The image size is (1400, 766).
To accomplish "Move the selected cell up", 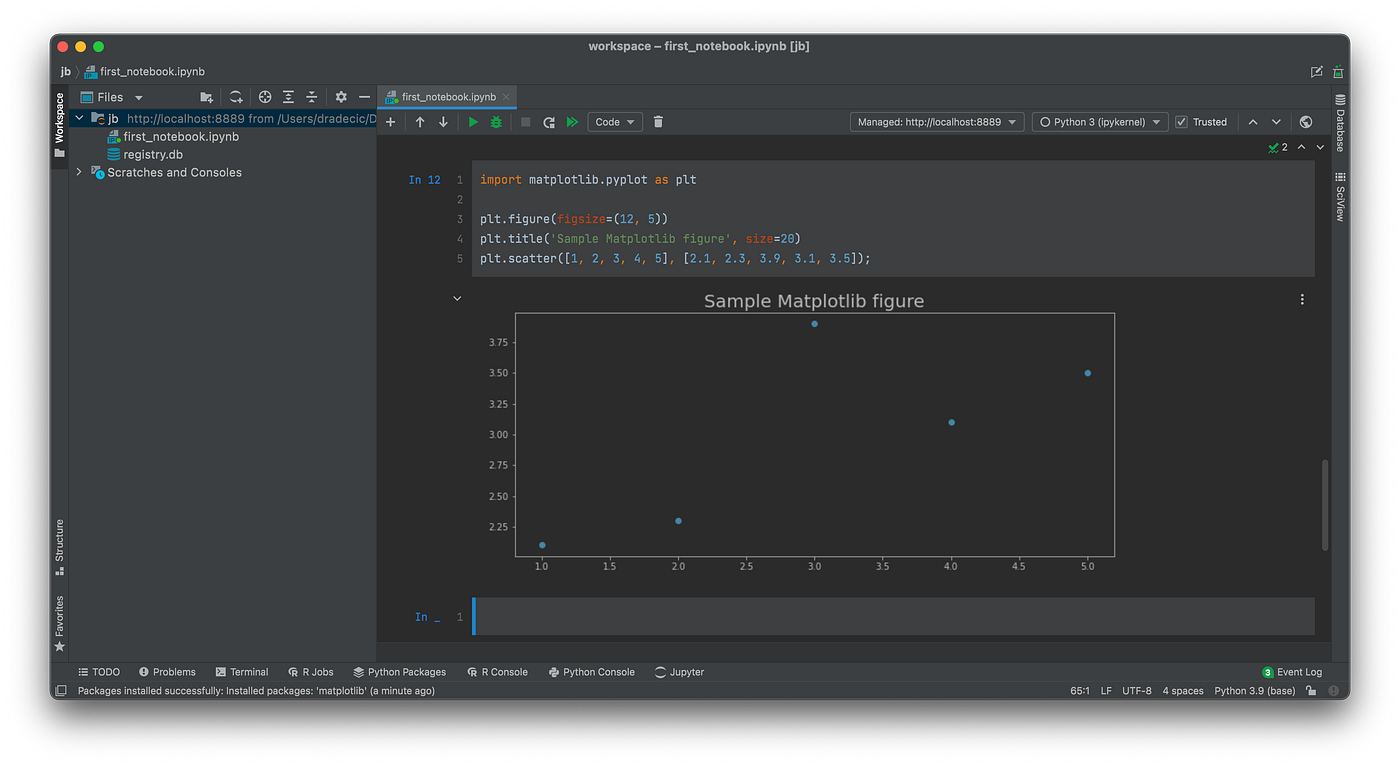I will click(x=419, y=121).
